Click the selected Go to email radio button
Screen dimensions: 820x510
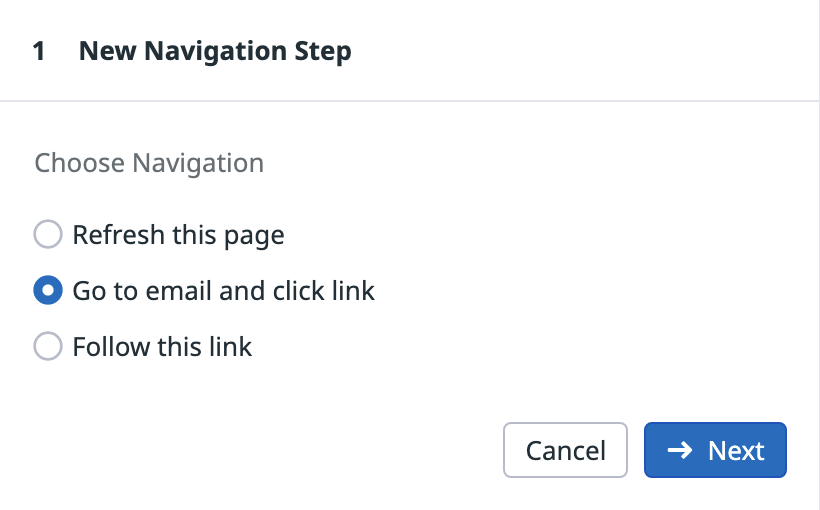[47, 291]
